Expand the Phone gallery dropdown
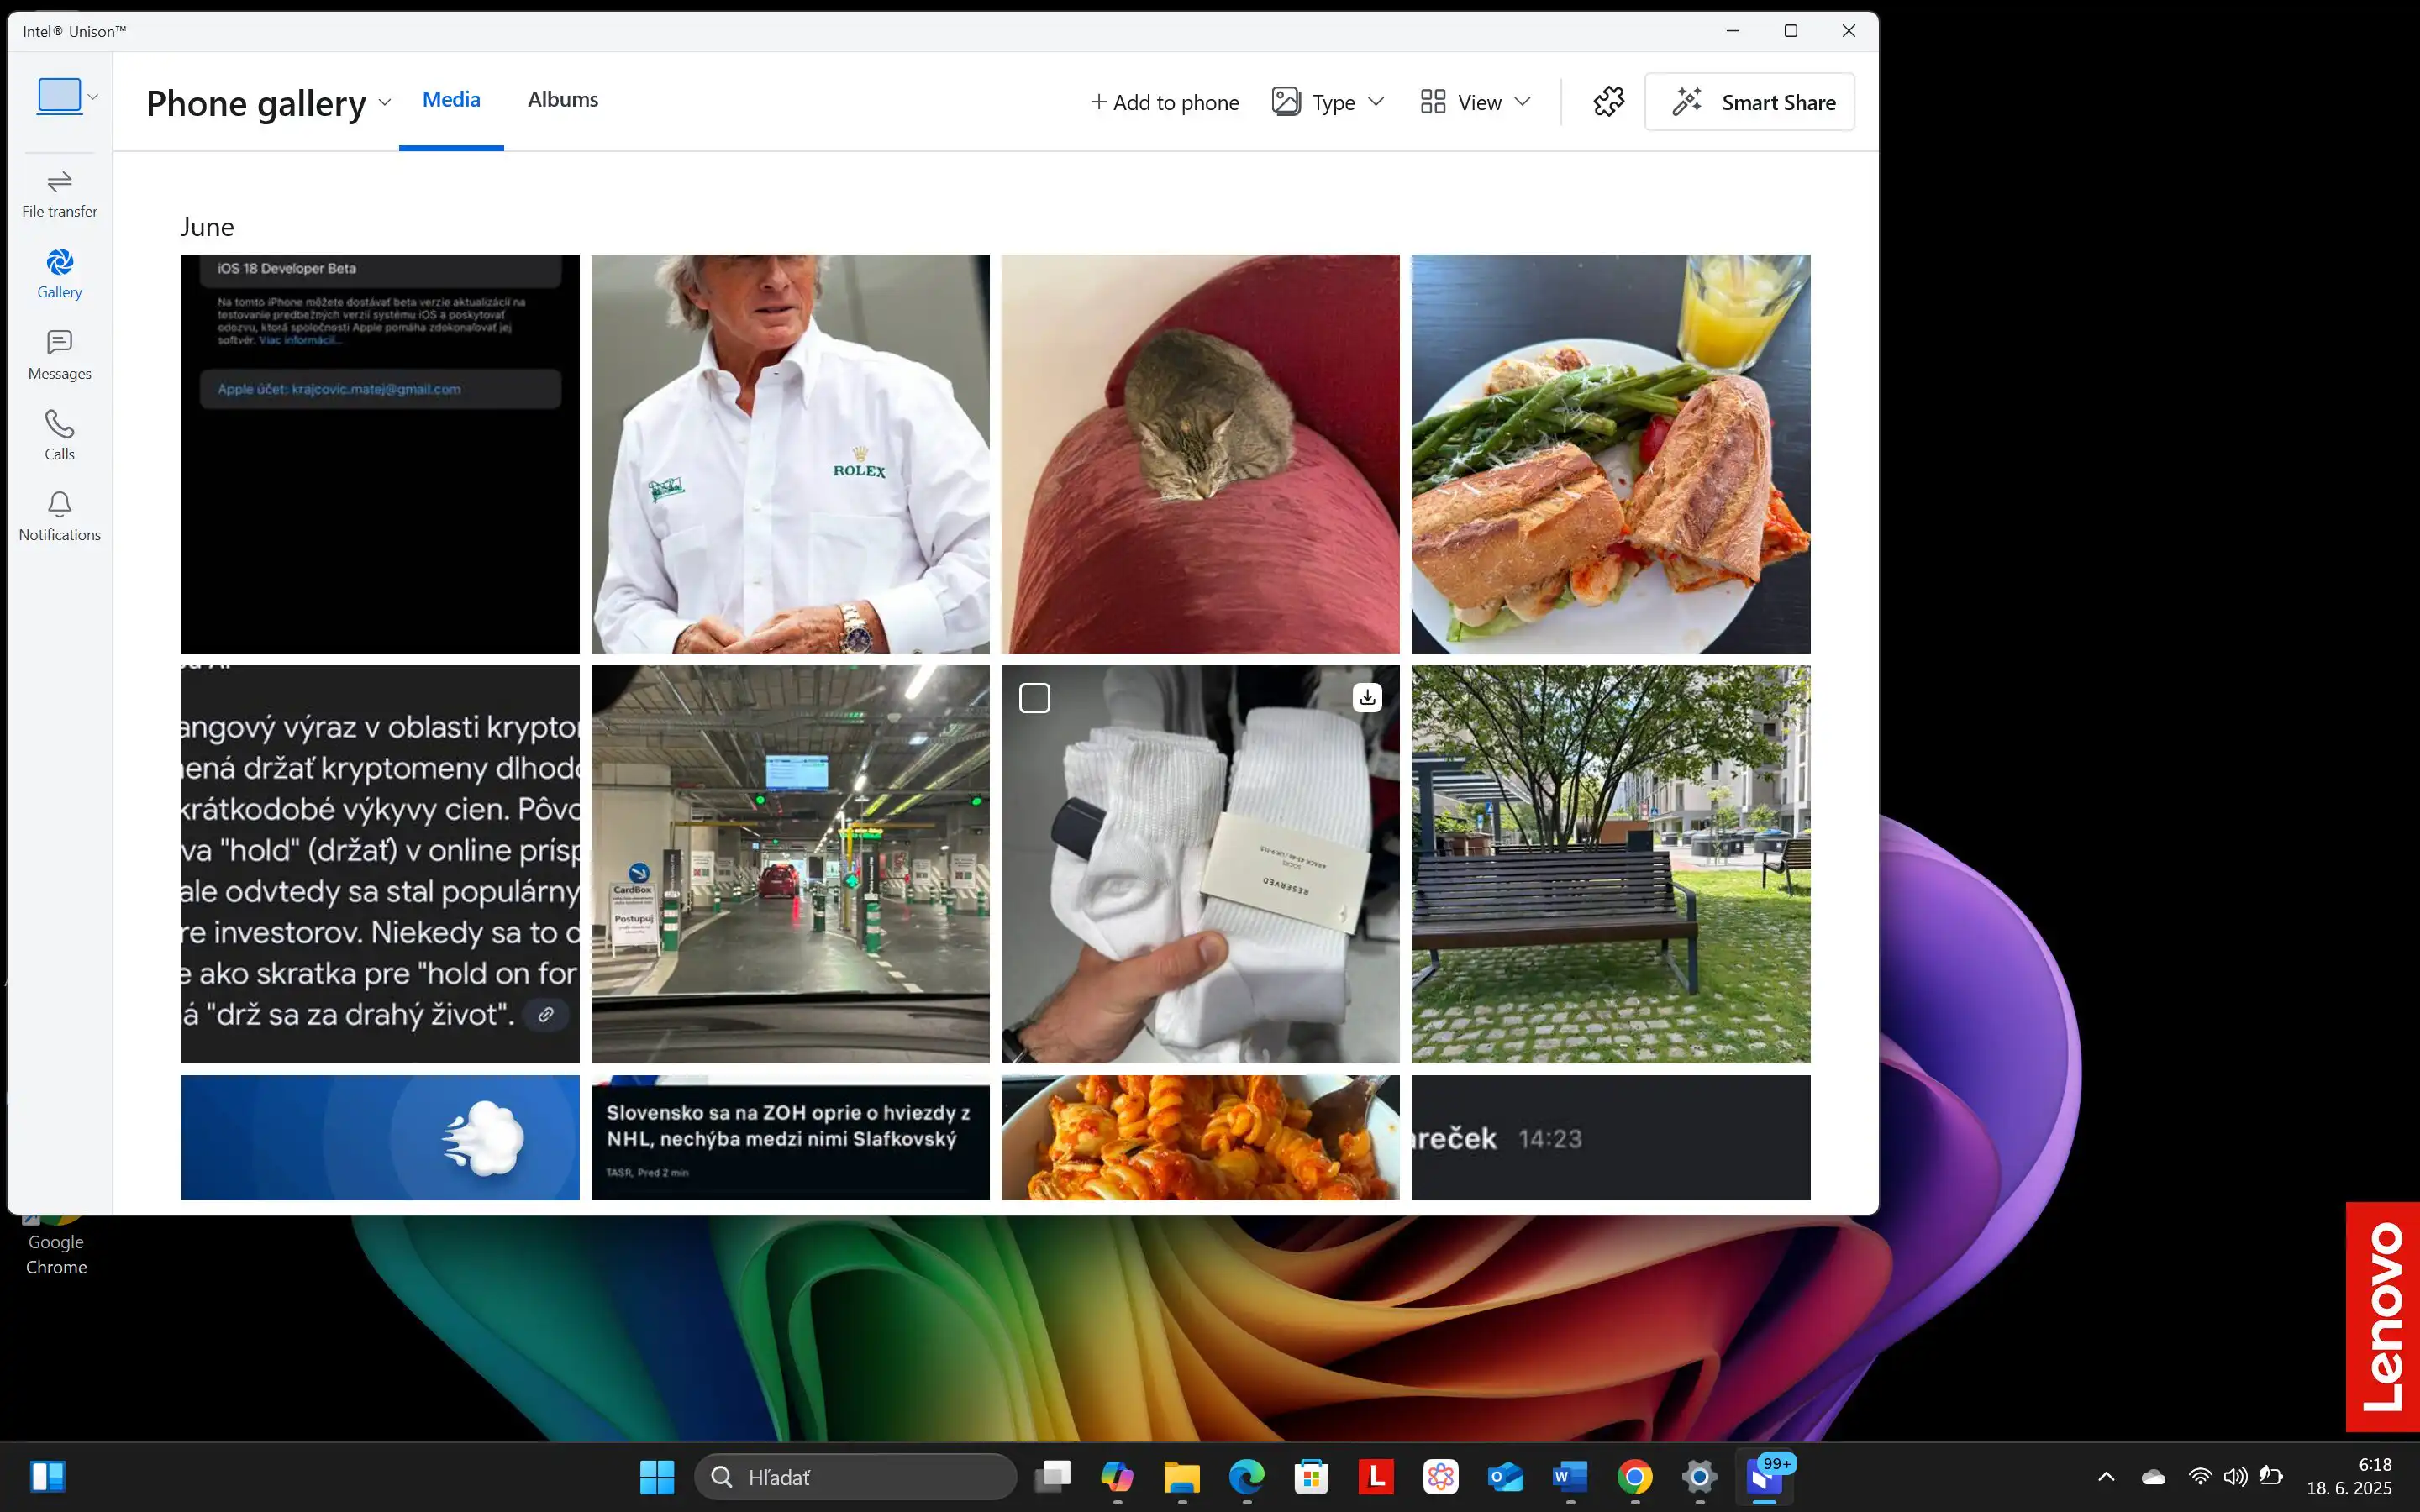Viewport: 2420px width, 1512px height. [x=384, y=103]
